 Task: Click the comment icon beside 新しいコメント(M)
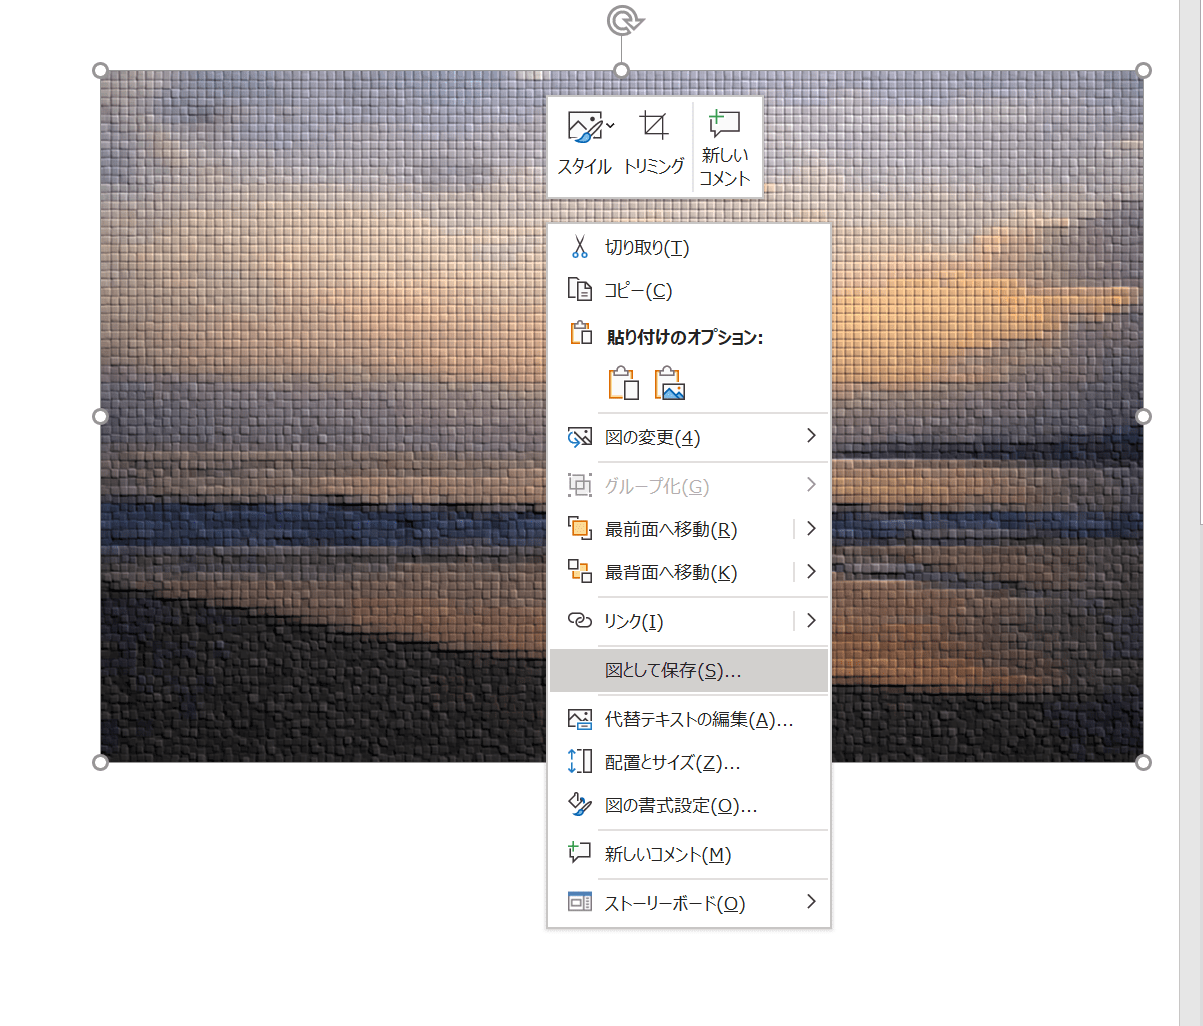point(580,853)
